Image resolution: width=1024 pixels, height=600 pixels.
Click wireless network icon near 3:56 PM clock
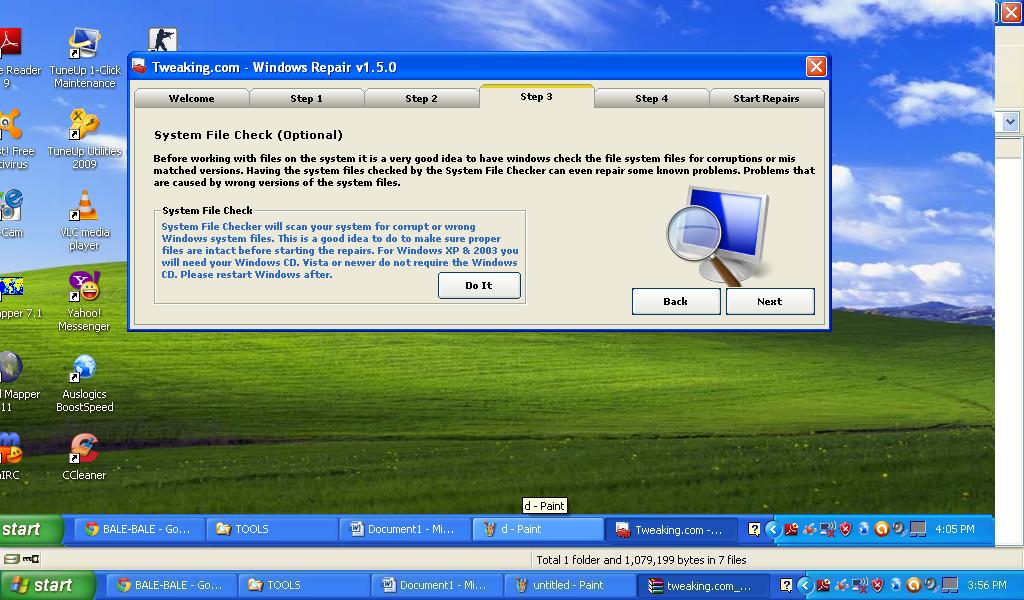tap(860, 585)
